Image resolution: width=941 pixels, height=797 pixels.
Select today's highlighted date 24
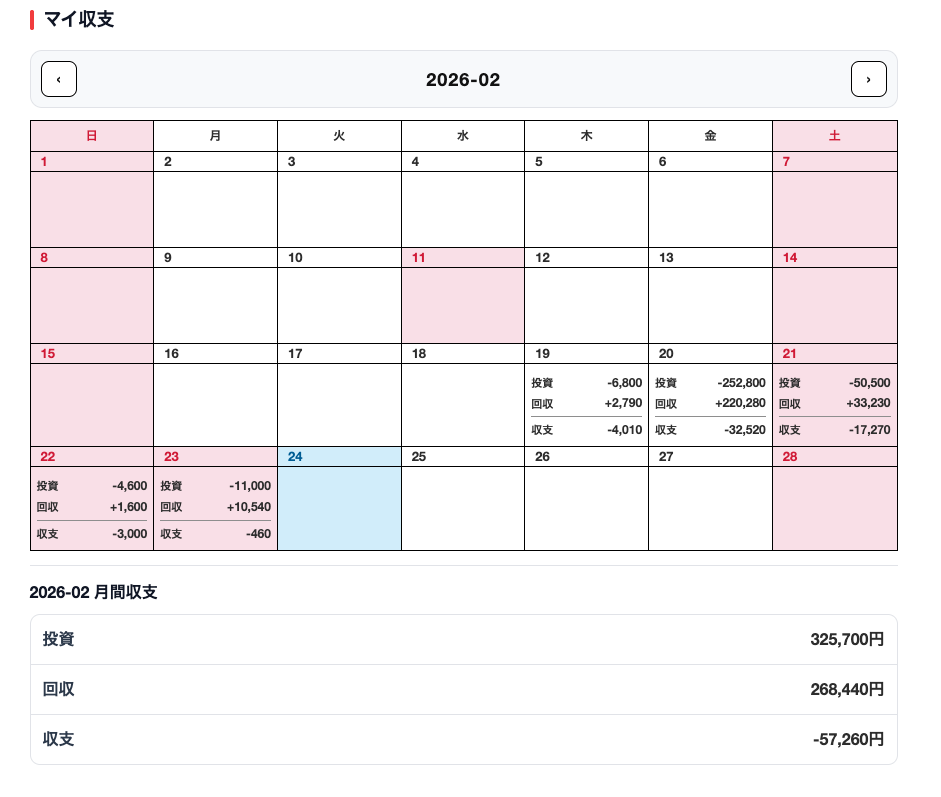coord(339,498)
